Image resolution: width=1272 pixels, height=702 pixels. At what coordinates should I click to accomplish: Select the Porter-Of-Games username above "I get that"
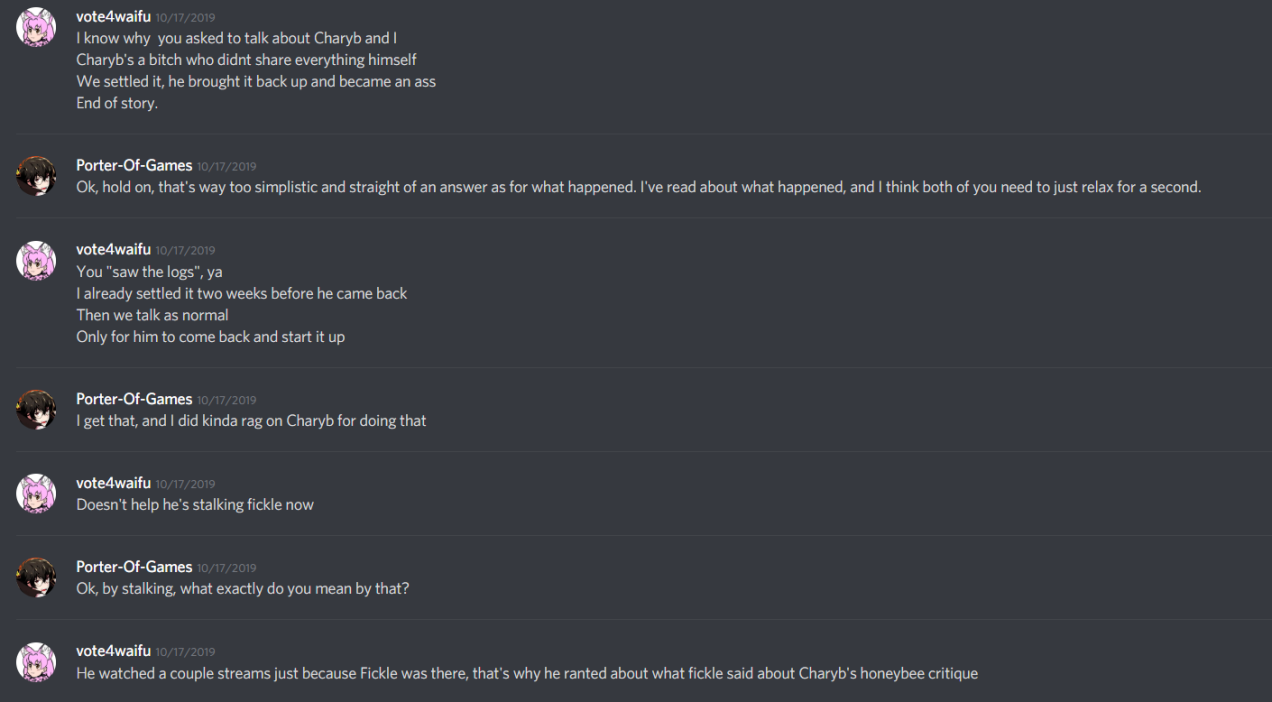point(134,399)
